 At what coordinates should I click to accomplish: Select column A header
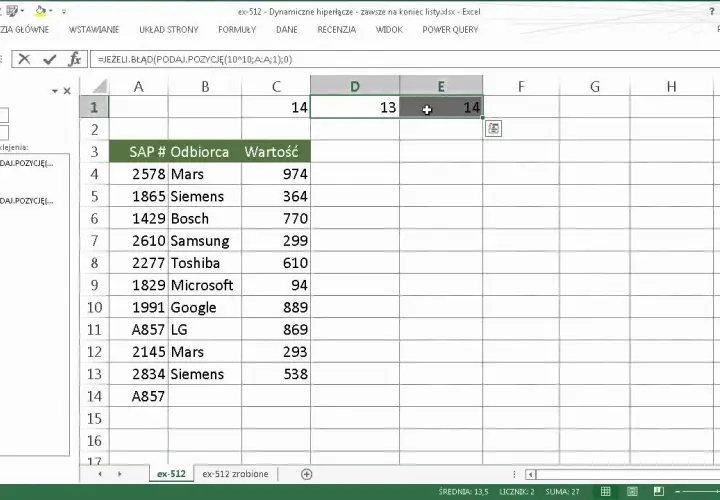[x=139, y=86]
